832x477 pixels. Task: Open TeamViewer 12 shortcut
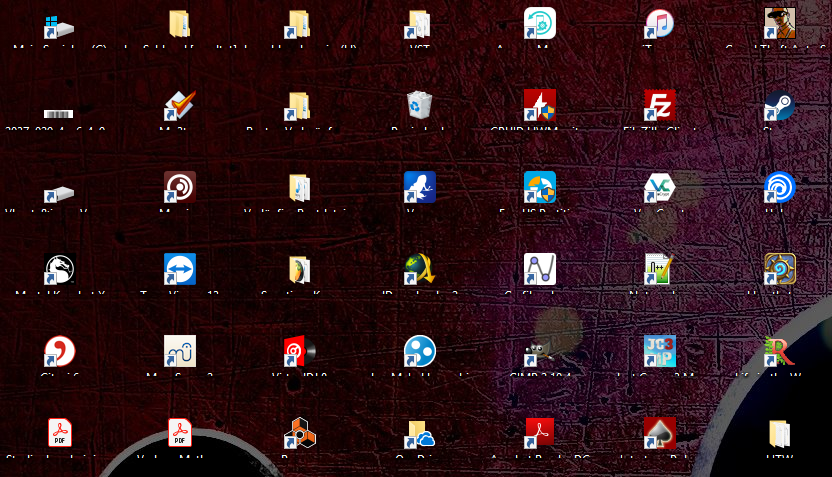(x=180, y=269)
